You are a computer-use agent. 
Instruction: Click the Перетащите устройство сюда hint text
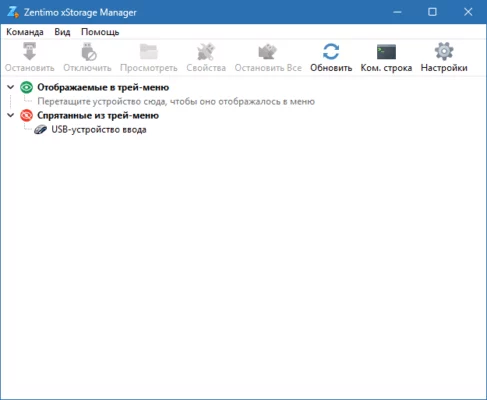tap(176, 101)
